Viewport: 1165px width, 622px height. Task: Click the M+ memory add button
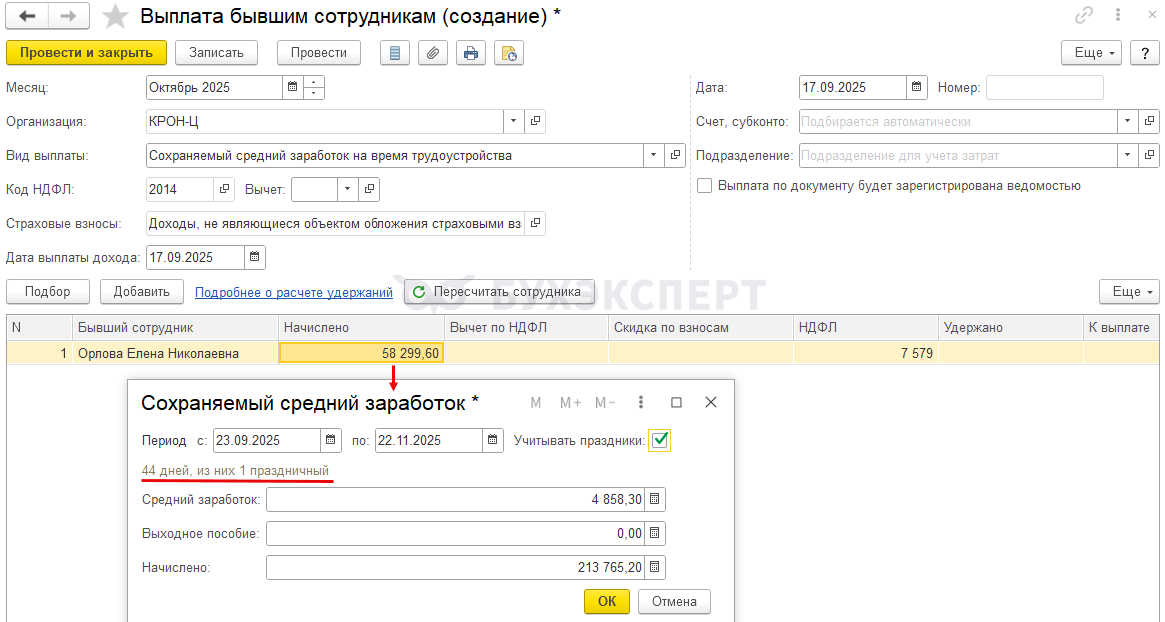[570, 402]
